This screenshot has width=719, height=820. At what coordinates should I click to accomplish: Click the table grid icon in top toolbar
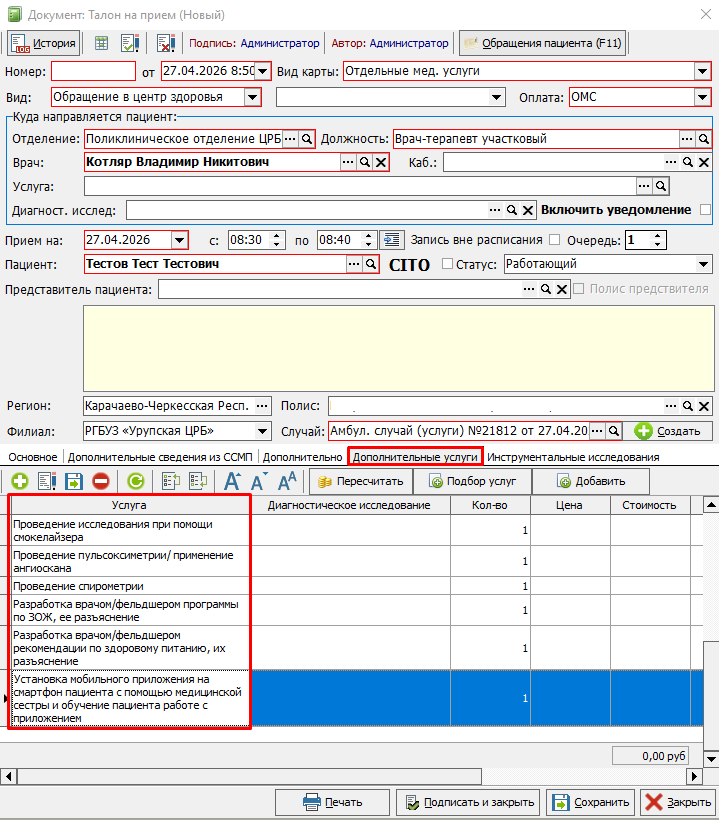click(101, 44)
